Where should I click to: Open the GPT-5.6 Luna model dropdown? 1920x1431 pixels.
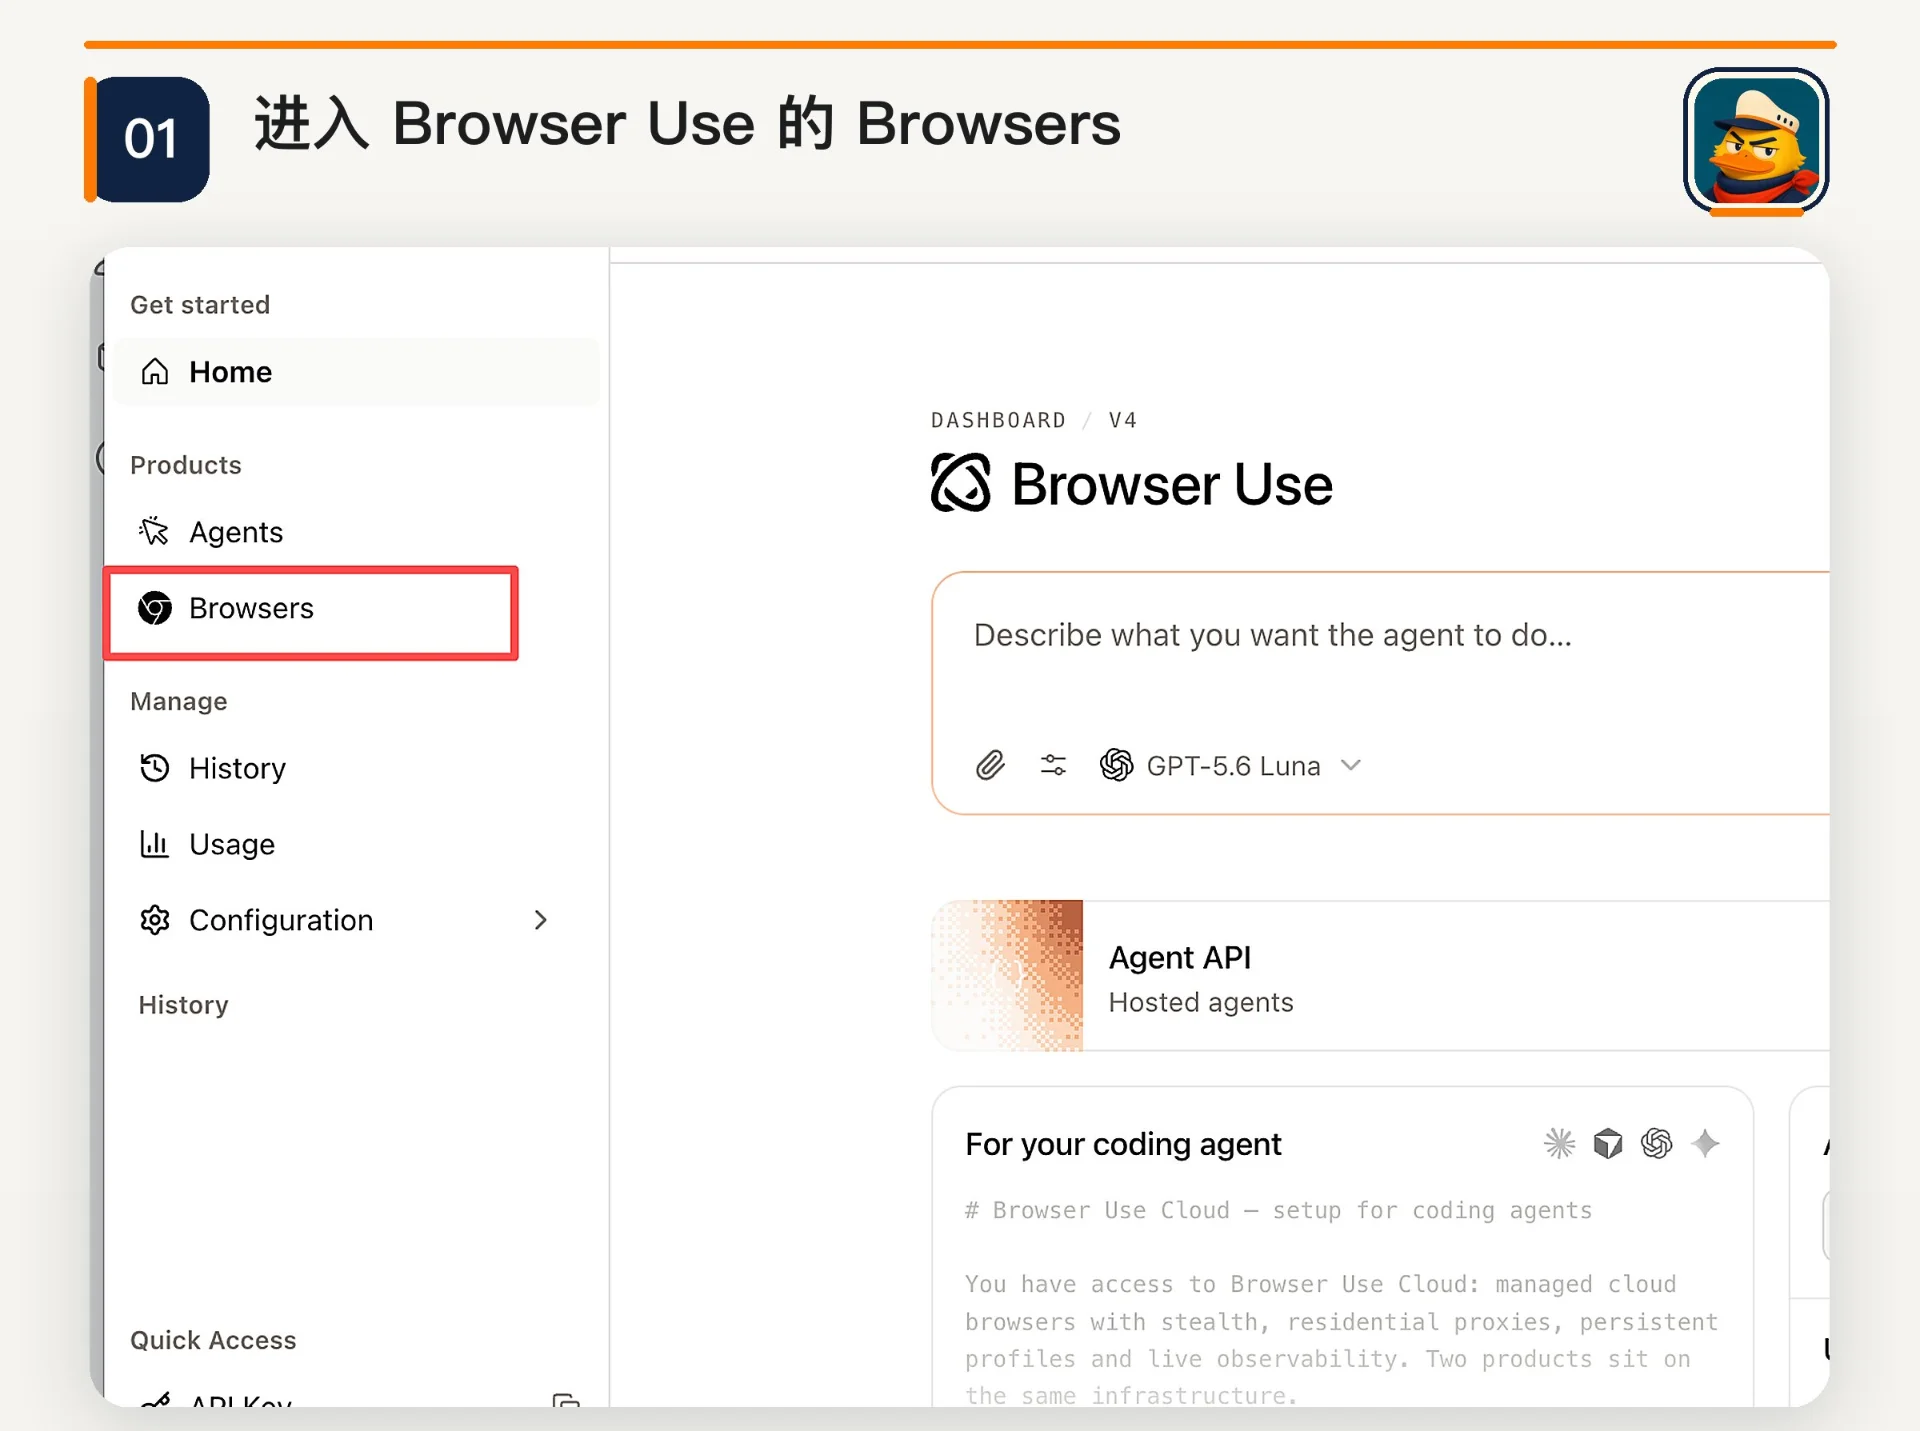pos(1232,766)
